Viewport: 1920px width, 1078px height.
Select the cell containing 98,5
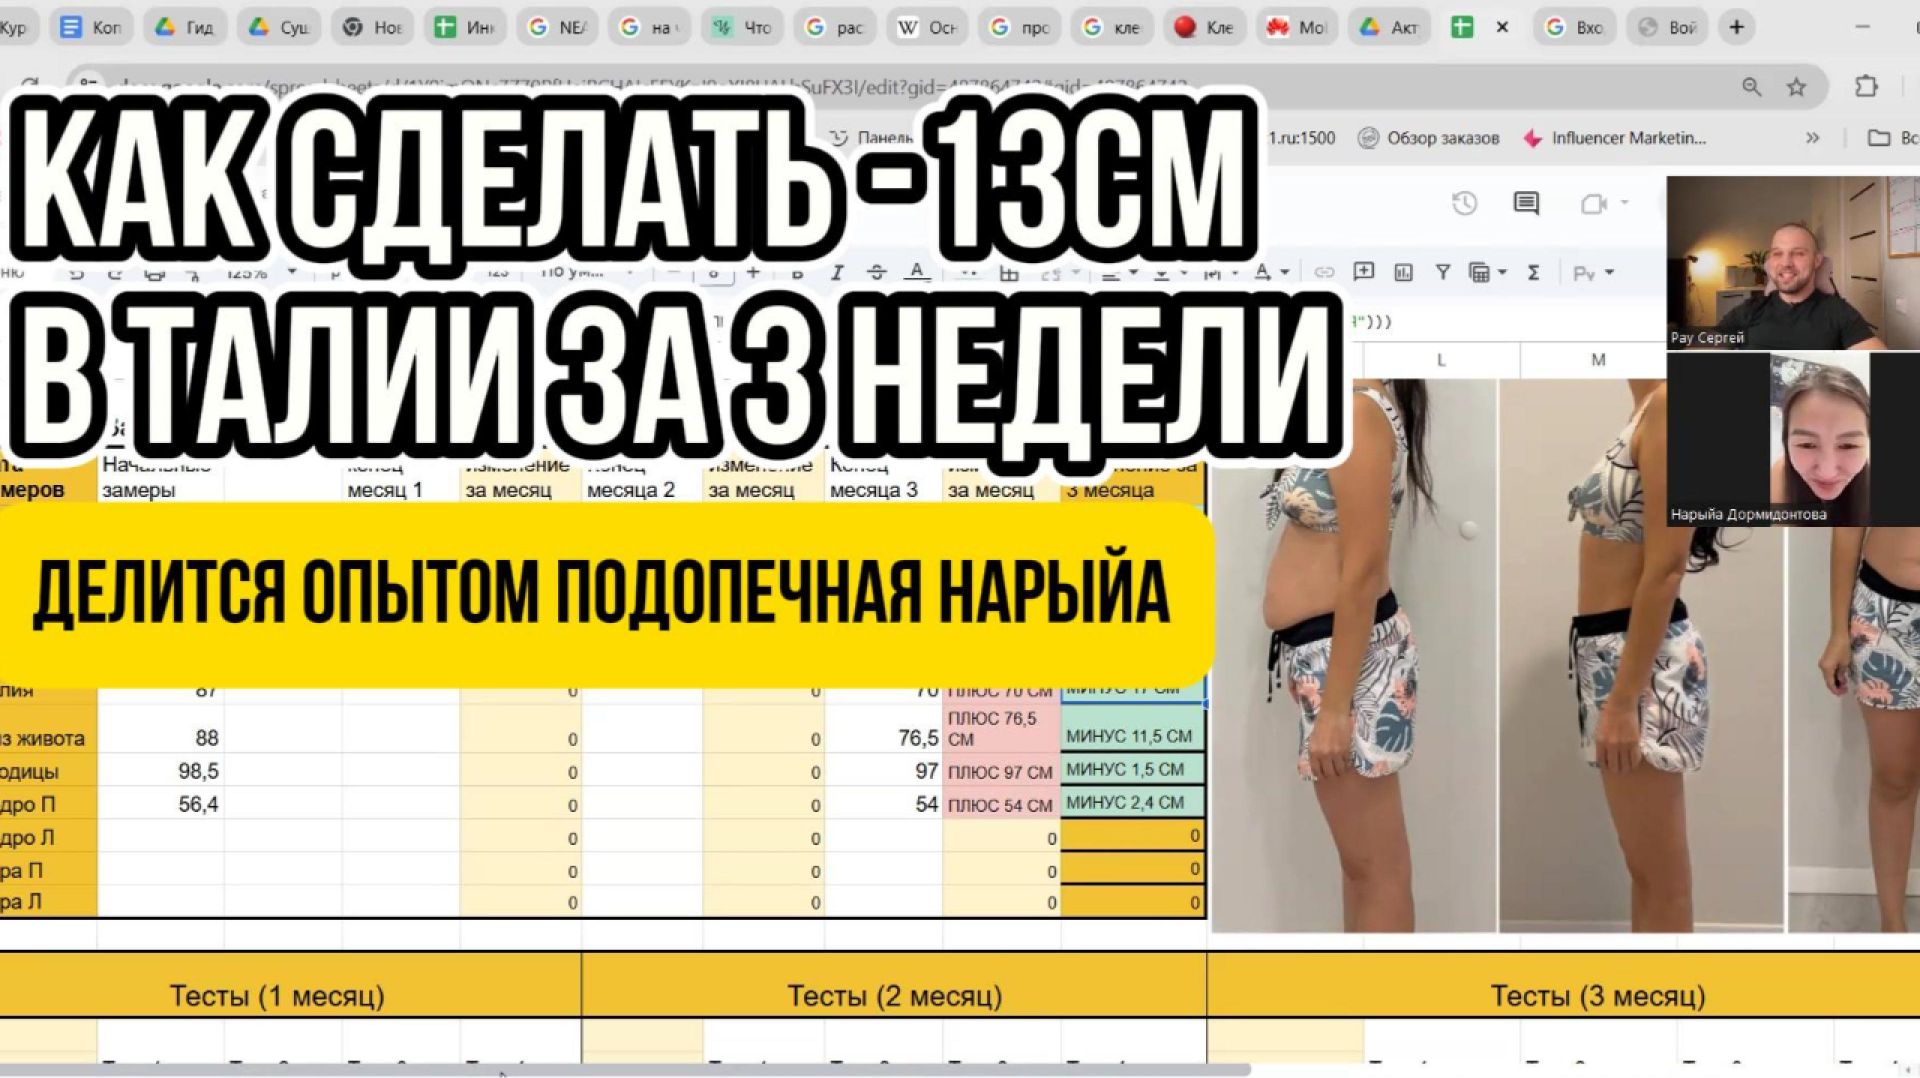[160, 771]
